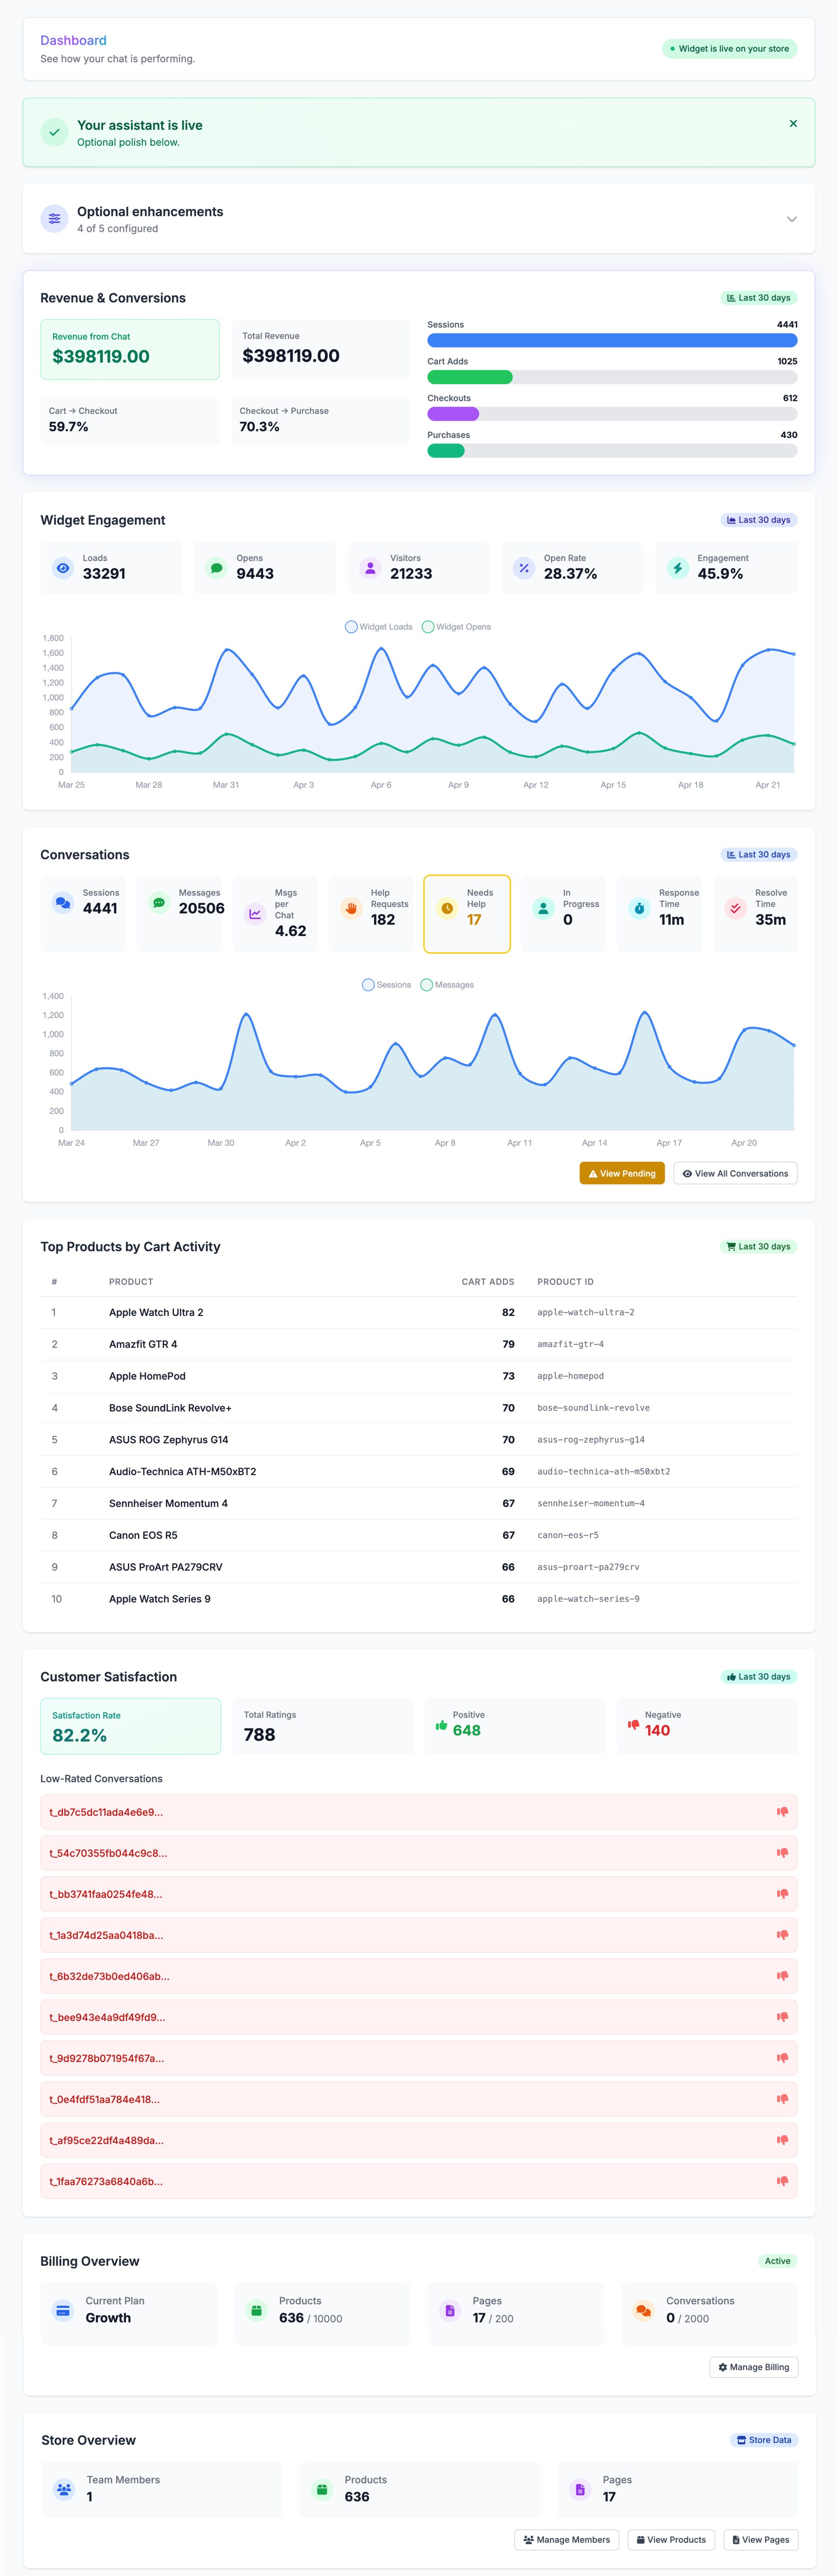
Task: Click the Optional enhancements sliders icon
Action: coord(54,218)
